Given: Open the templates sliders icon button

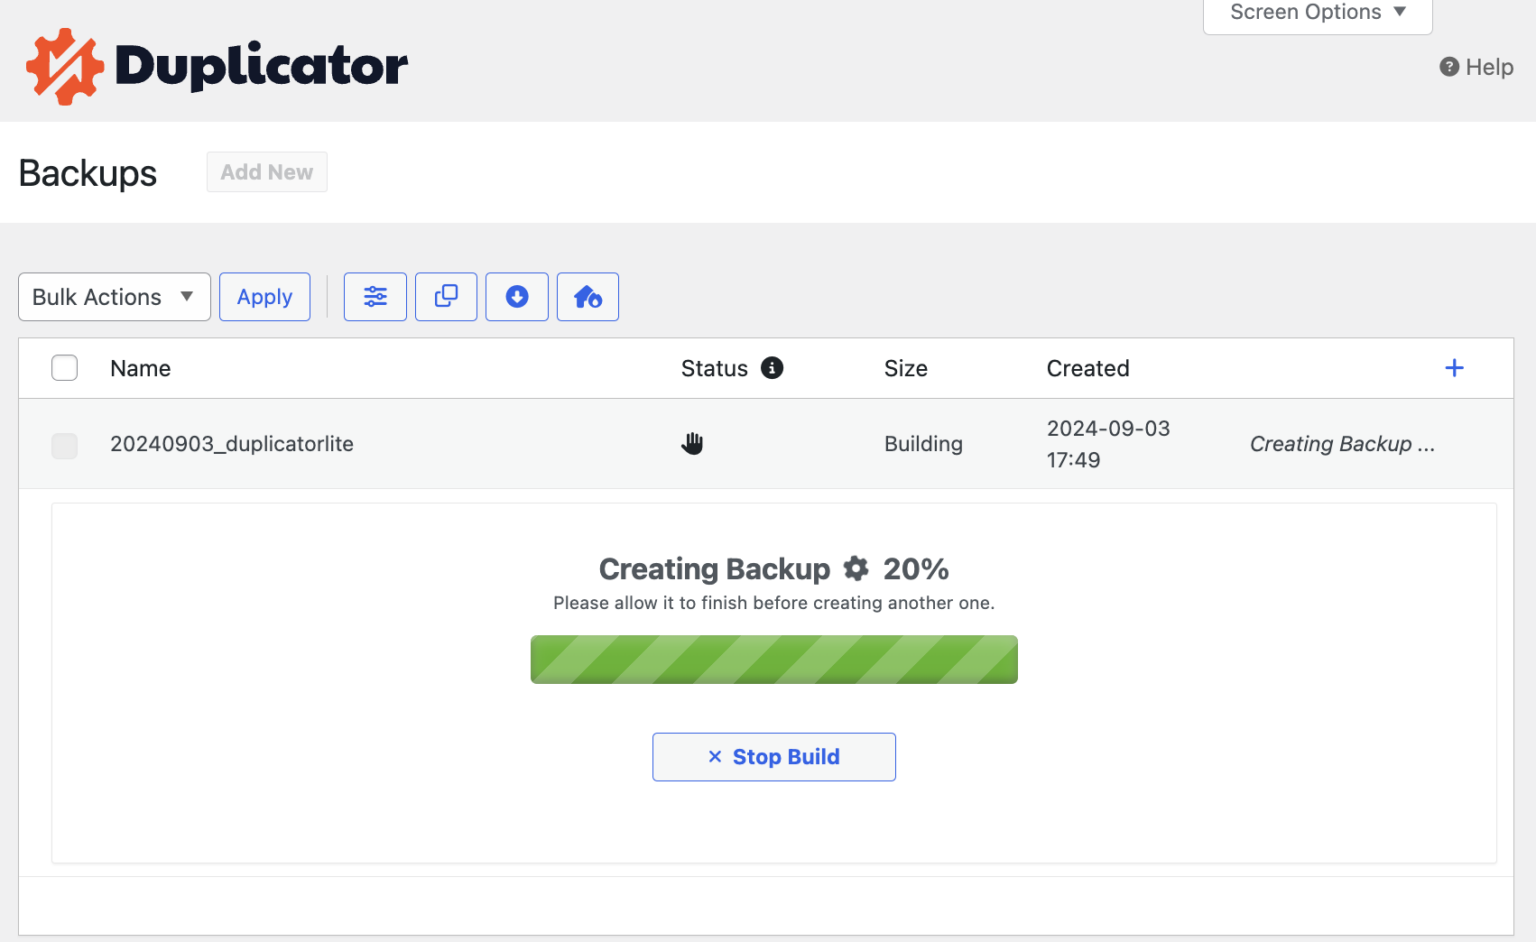Looking at the screenshot, I should tap(375, 297).
